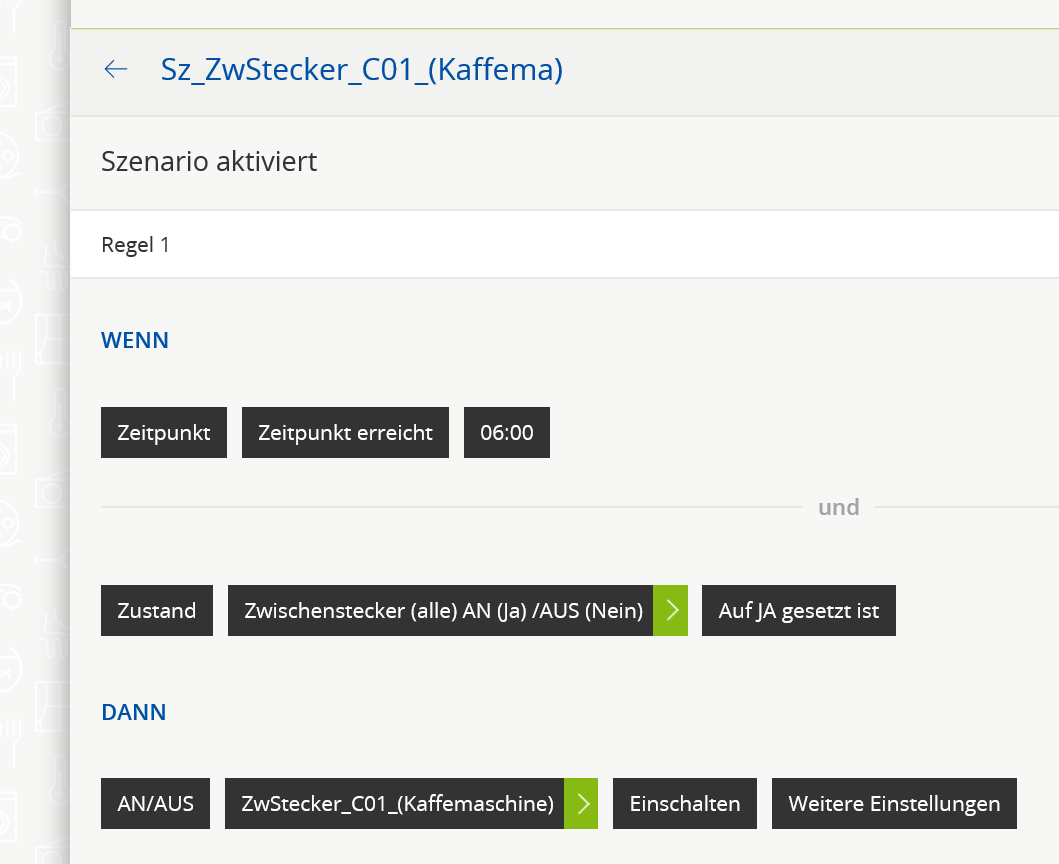
Task: Click the DANN section heading
Action: pyautogui.click(x=133, y=712)
